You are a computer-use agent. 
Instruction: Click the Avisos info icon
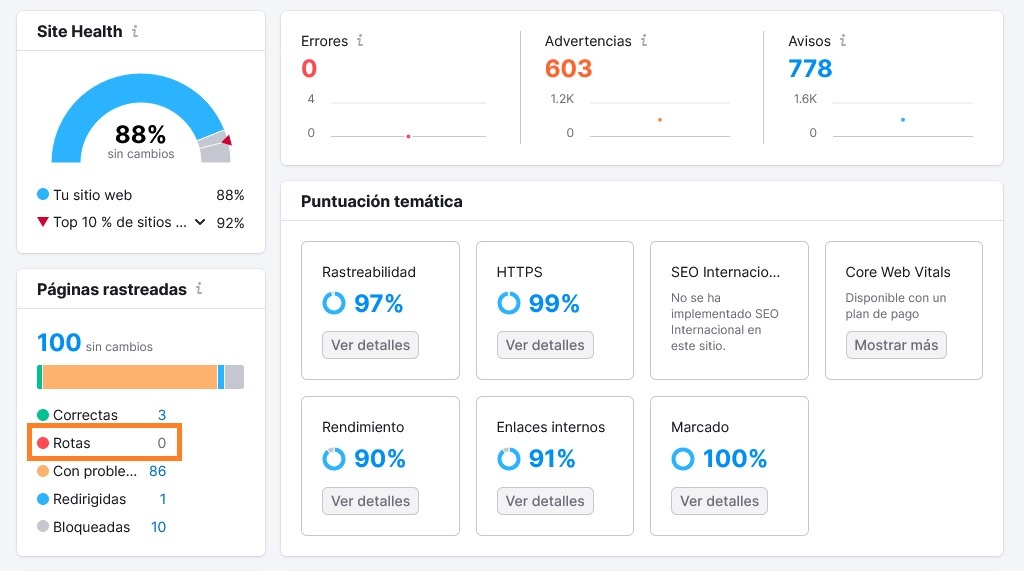pos(843,41)
